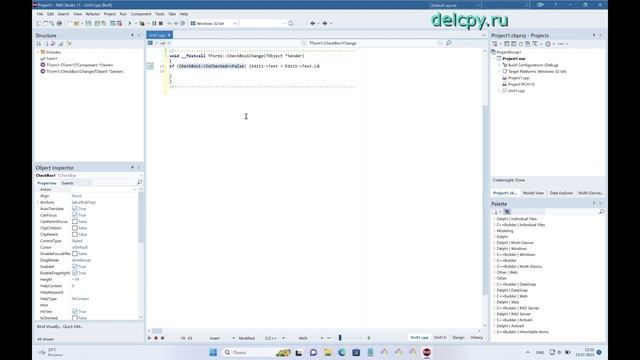Viewport: 640px width, 360px height.
Task: Toggle the CanFocus property checkbox
Action: point(75,215)
